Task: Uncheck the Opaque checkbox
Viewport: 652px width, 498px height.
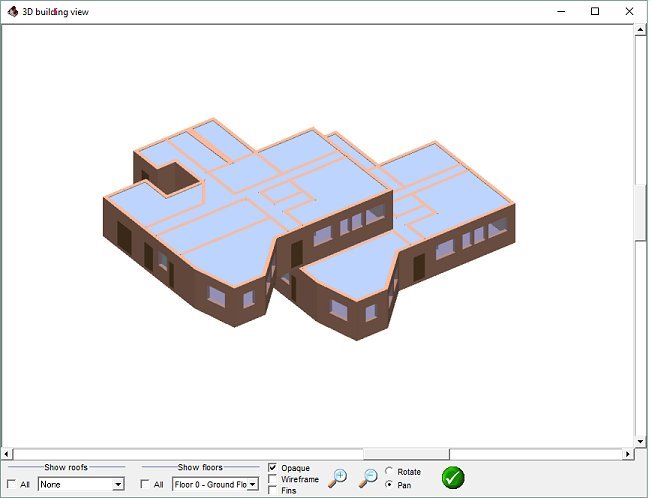Action: (272, 468)
